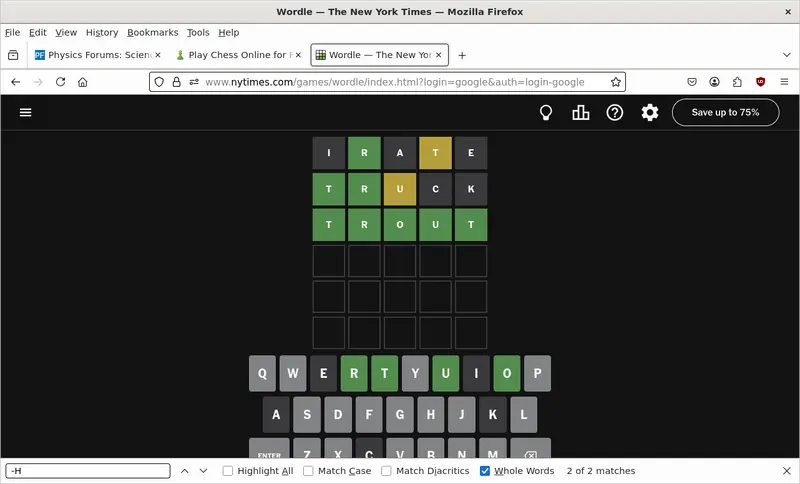The width and height of the screenshot is (800, 484).
Task: Close the Firefox window
Action: point(788,12)
